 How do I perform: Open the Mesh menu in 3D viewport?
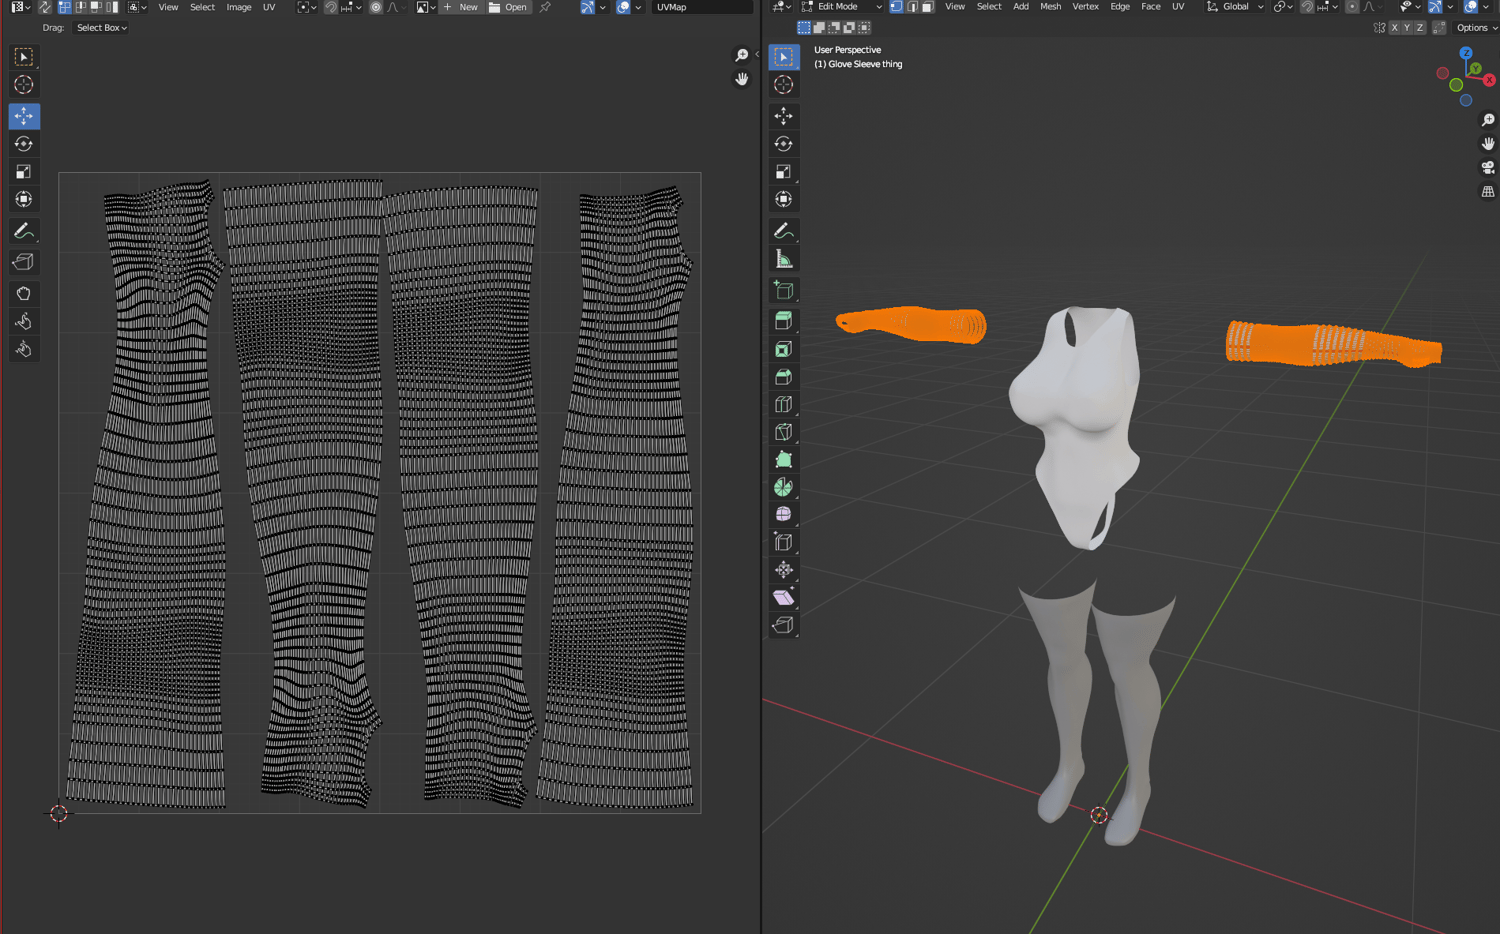pyautogui.click(x=1050, y=7)
